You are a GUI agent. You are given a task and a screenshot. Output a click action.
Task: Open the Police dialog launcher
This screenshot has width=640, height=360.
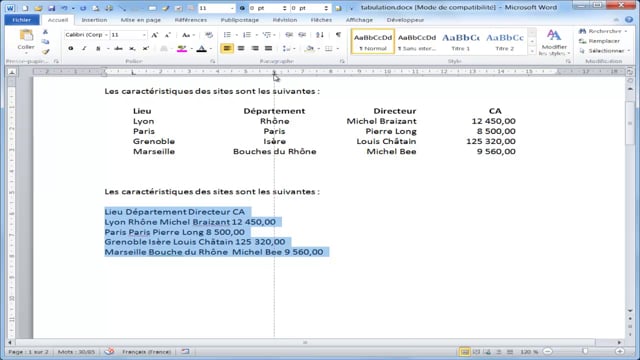[213, 61]
